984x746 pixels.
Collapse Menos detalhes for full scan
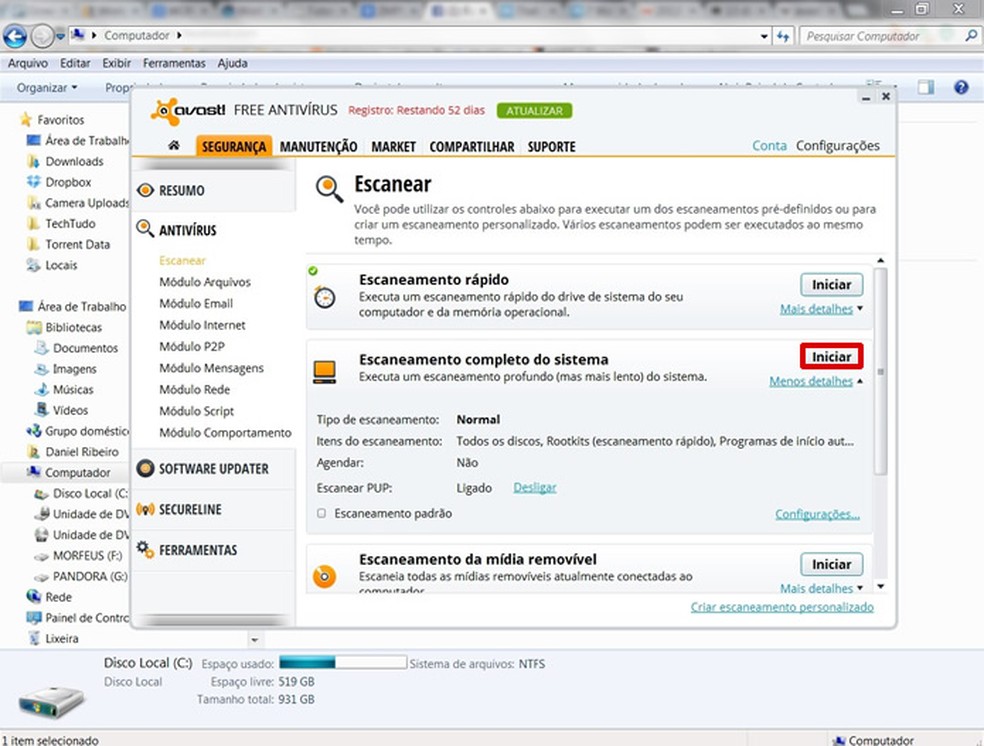816,381
